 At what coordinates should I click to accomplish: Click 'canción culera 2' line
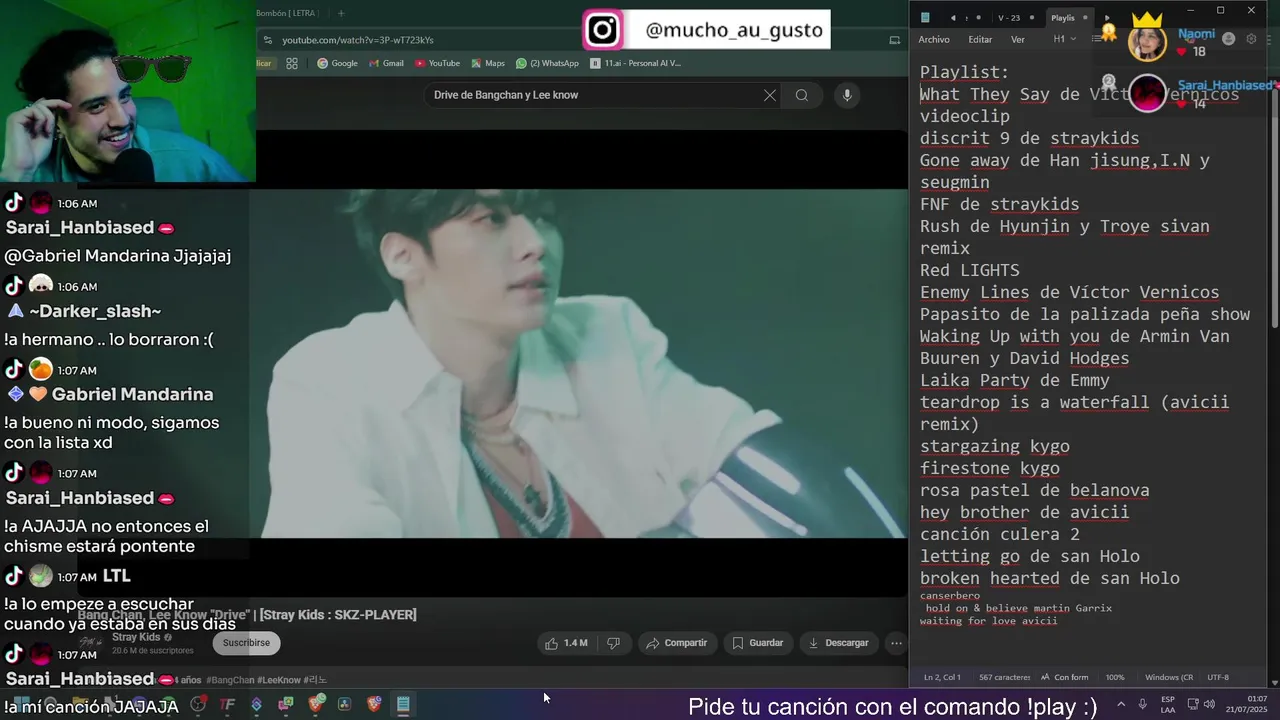click(x=999, y=534)
